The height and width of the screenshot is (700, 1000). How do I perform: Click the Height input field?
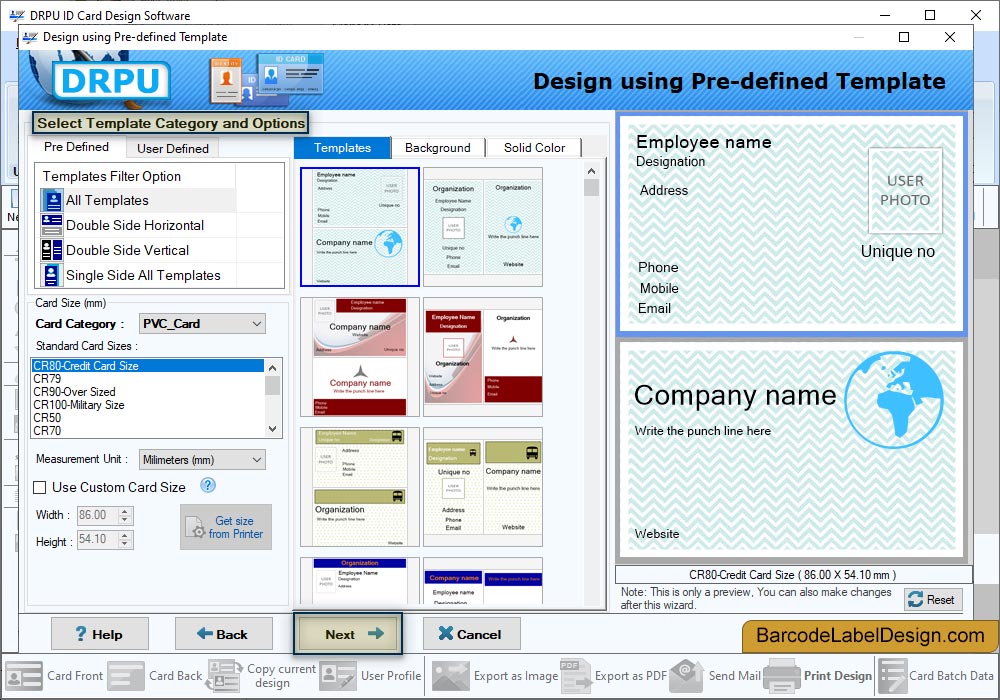point(98,539)
